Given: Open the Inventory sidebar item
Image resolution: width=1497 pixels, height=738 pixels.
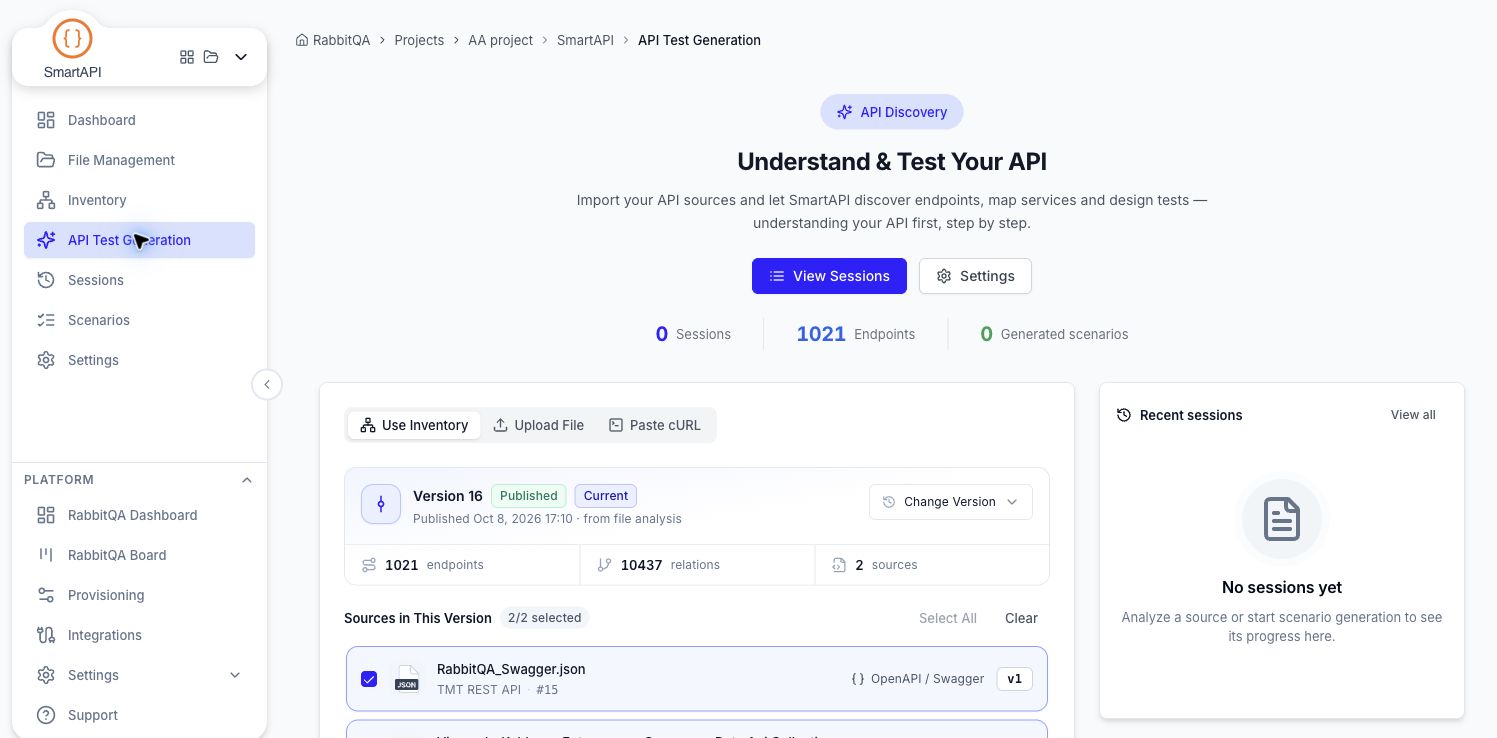Looking at the screenshot, I should pos(139,200).
